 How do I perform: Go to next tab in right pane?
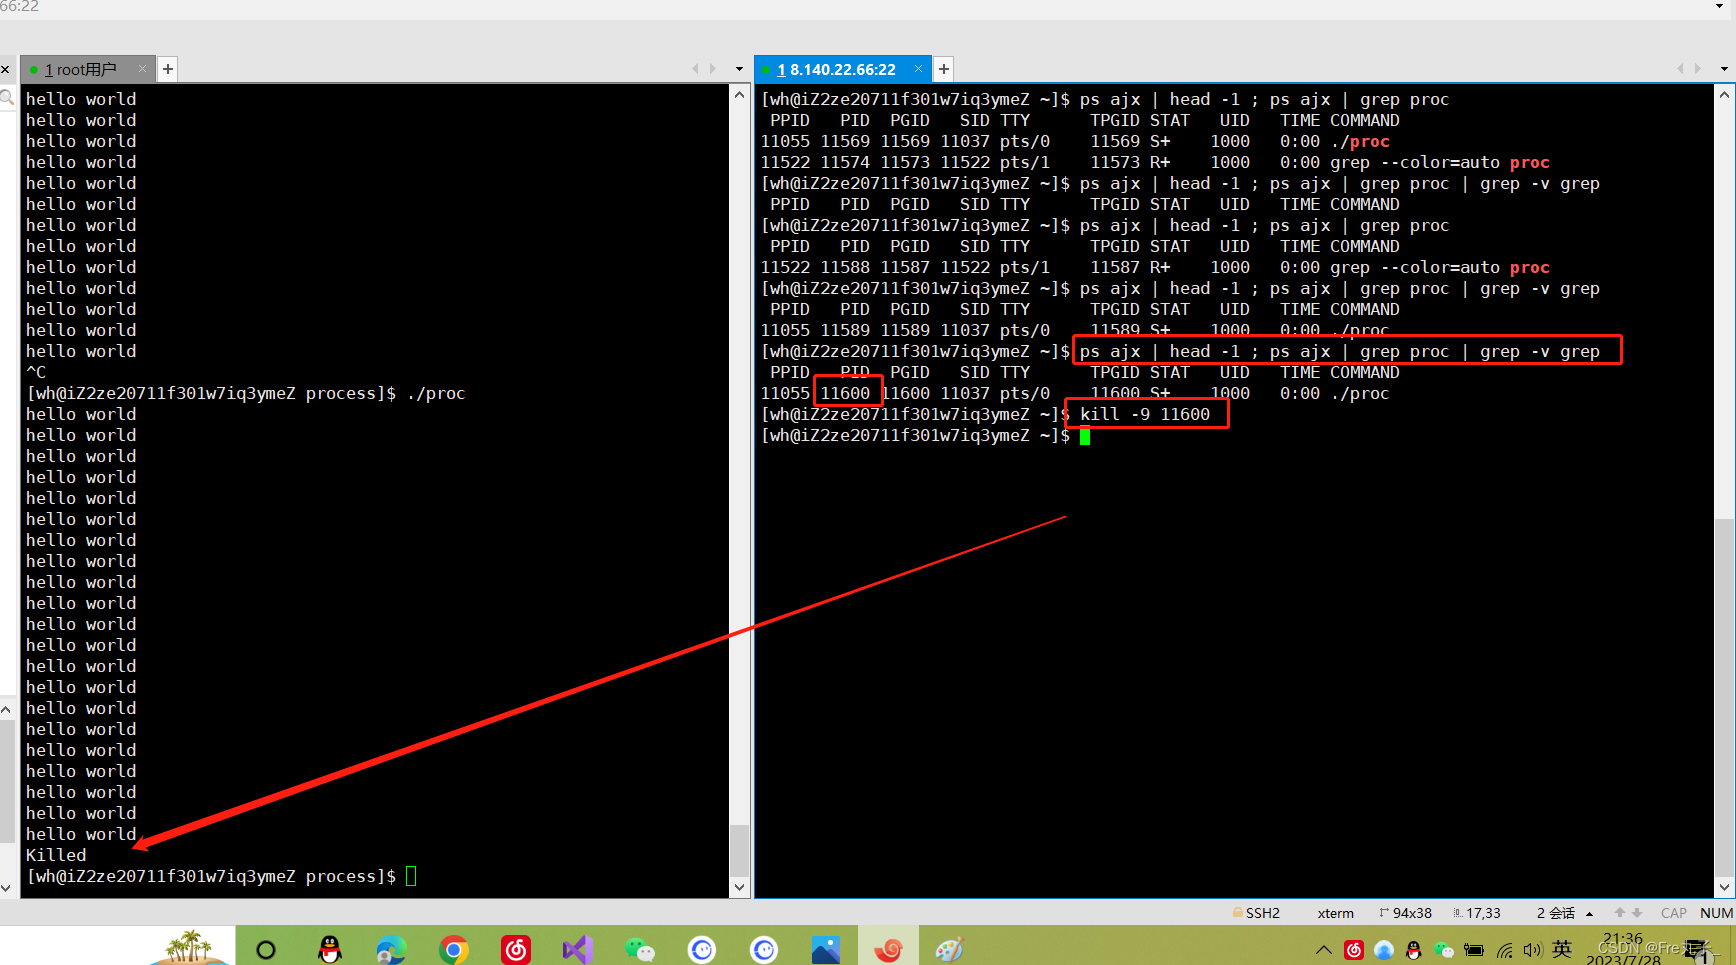point(1697,69)
